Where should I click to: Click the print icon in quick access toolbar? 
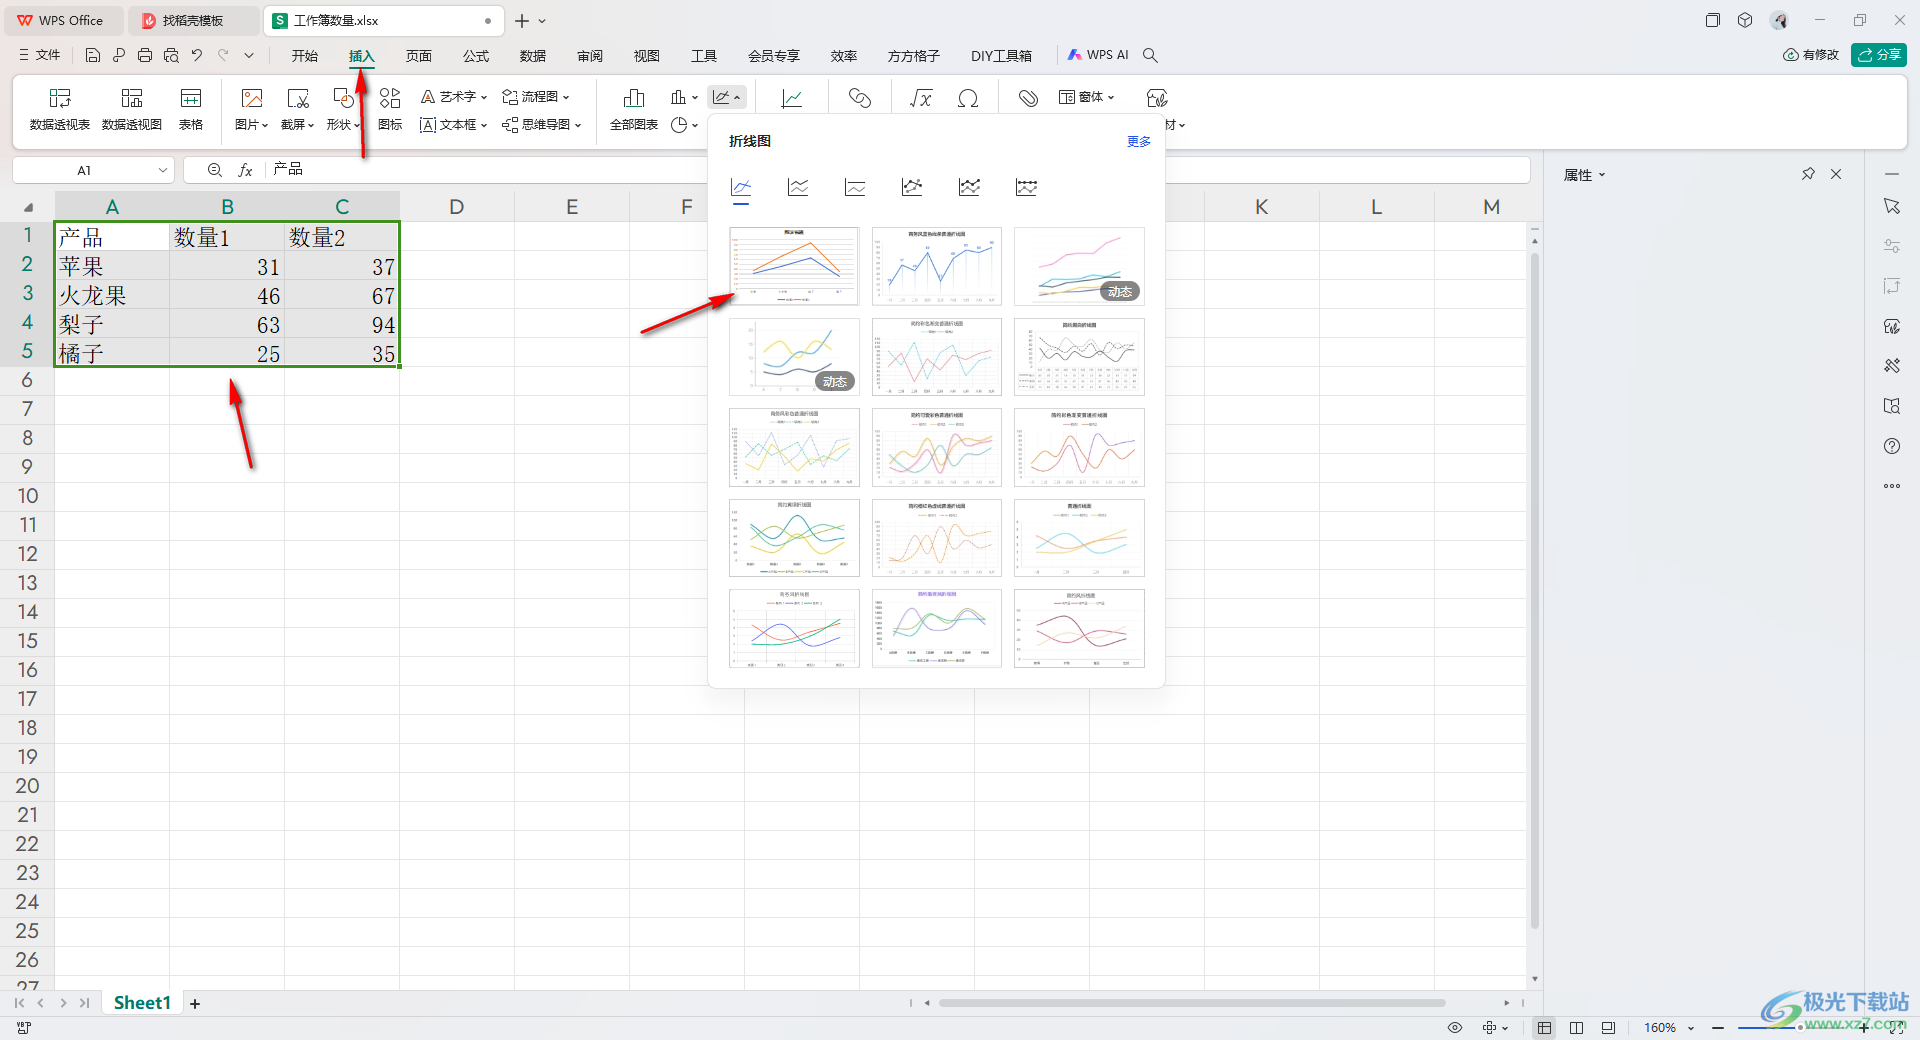point(145,56)
